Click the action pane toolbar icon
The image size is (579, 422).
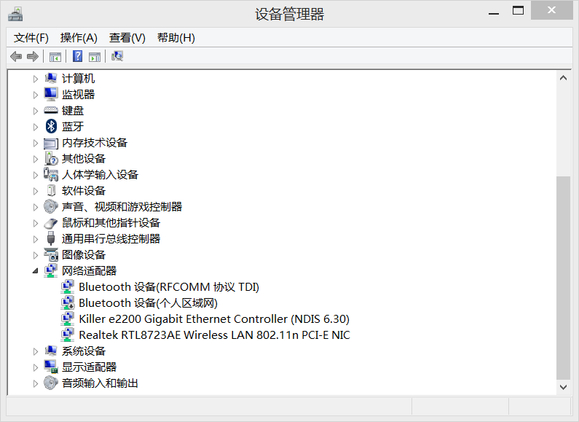[x=95, y=56]
